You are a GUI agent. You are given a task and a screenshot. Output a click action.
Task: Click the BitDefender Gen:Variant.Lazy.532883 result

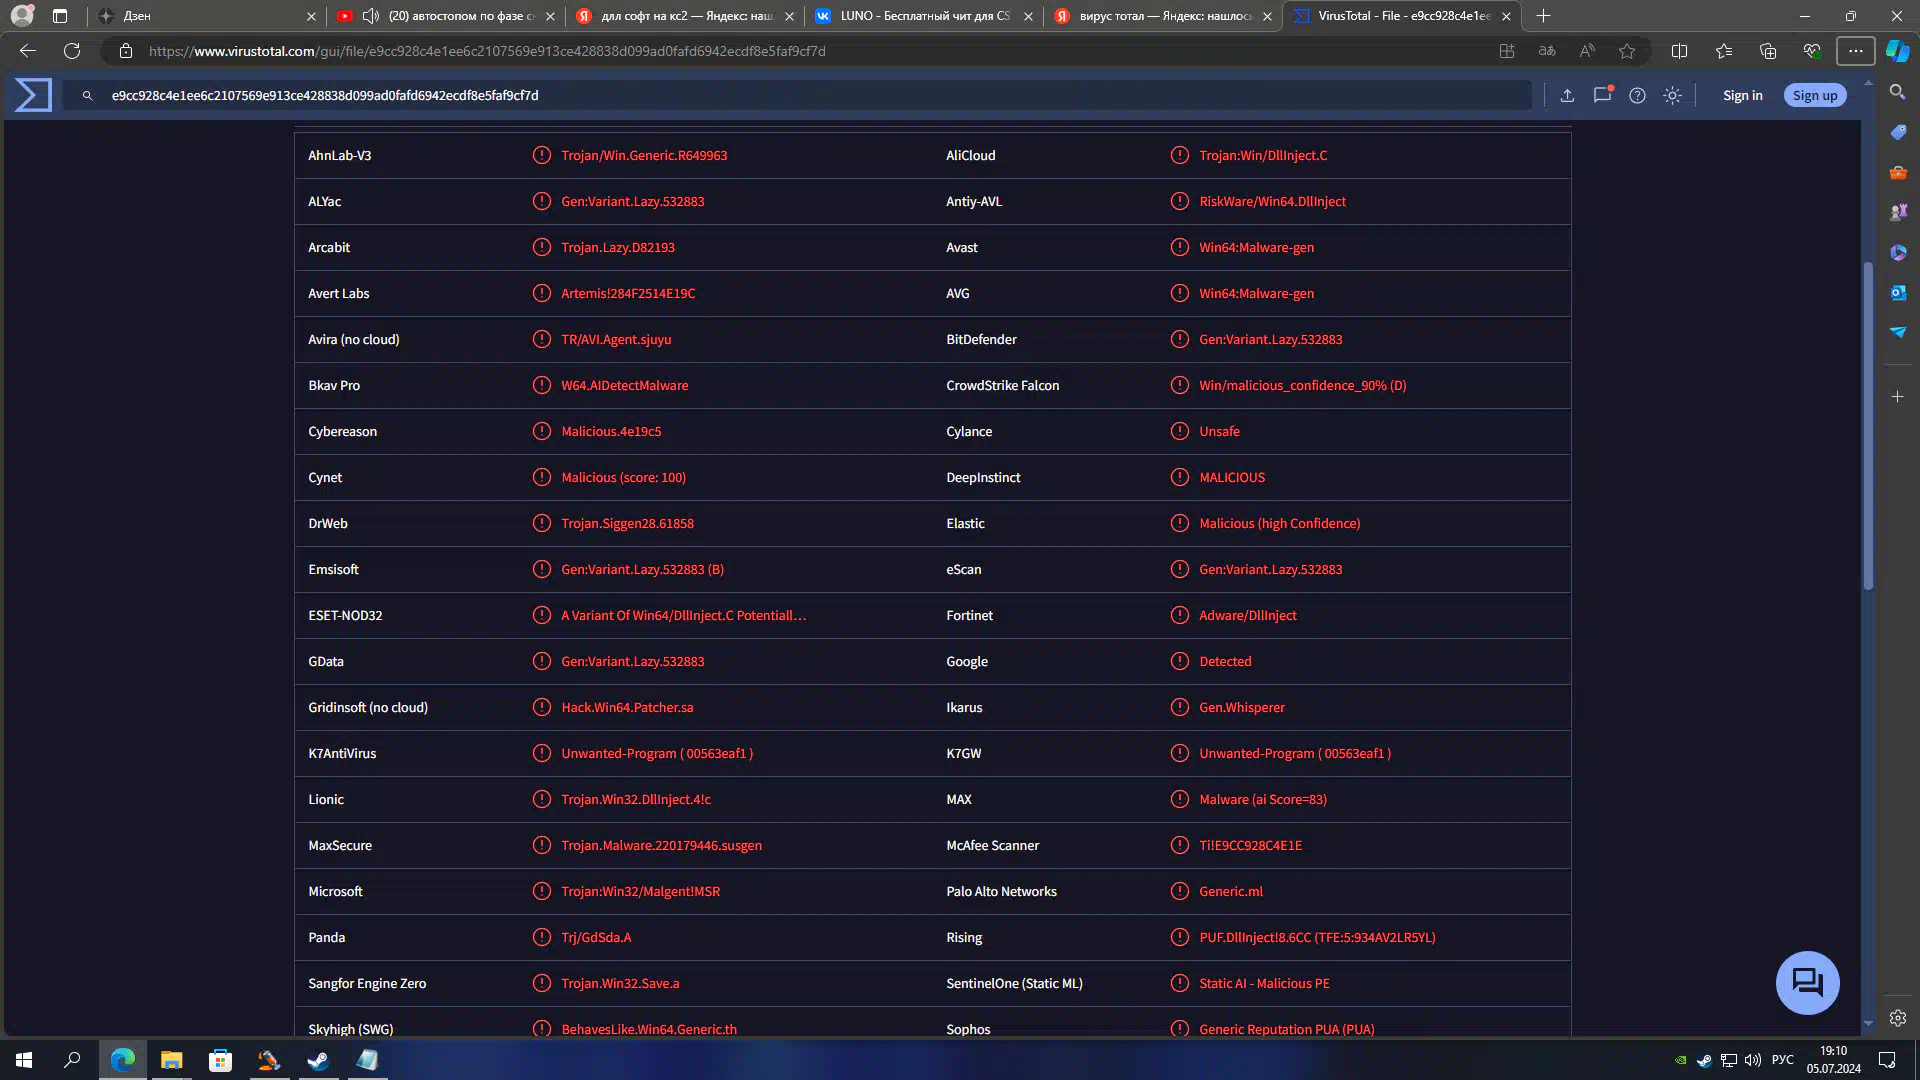[1270, 339]
